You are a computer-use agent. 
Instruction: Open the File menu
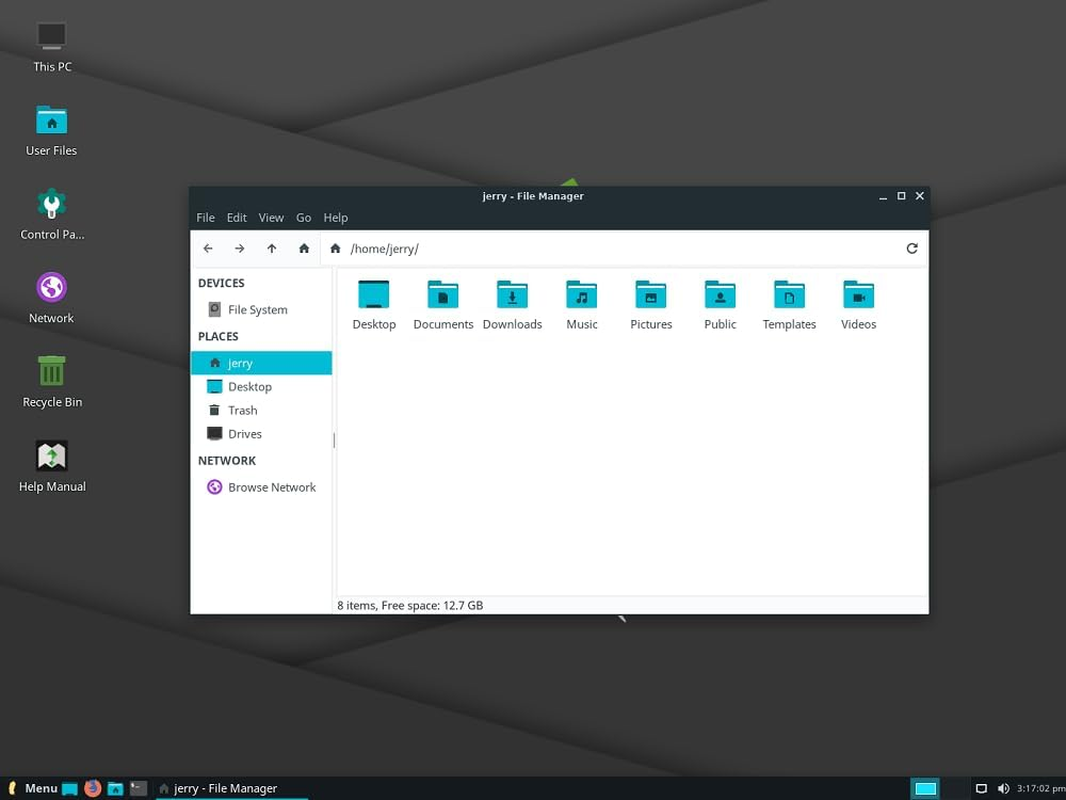coord(205,217)
